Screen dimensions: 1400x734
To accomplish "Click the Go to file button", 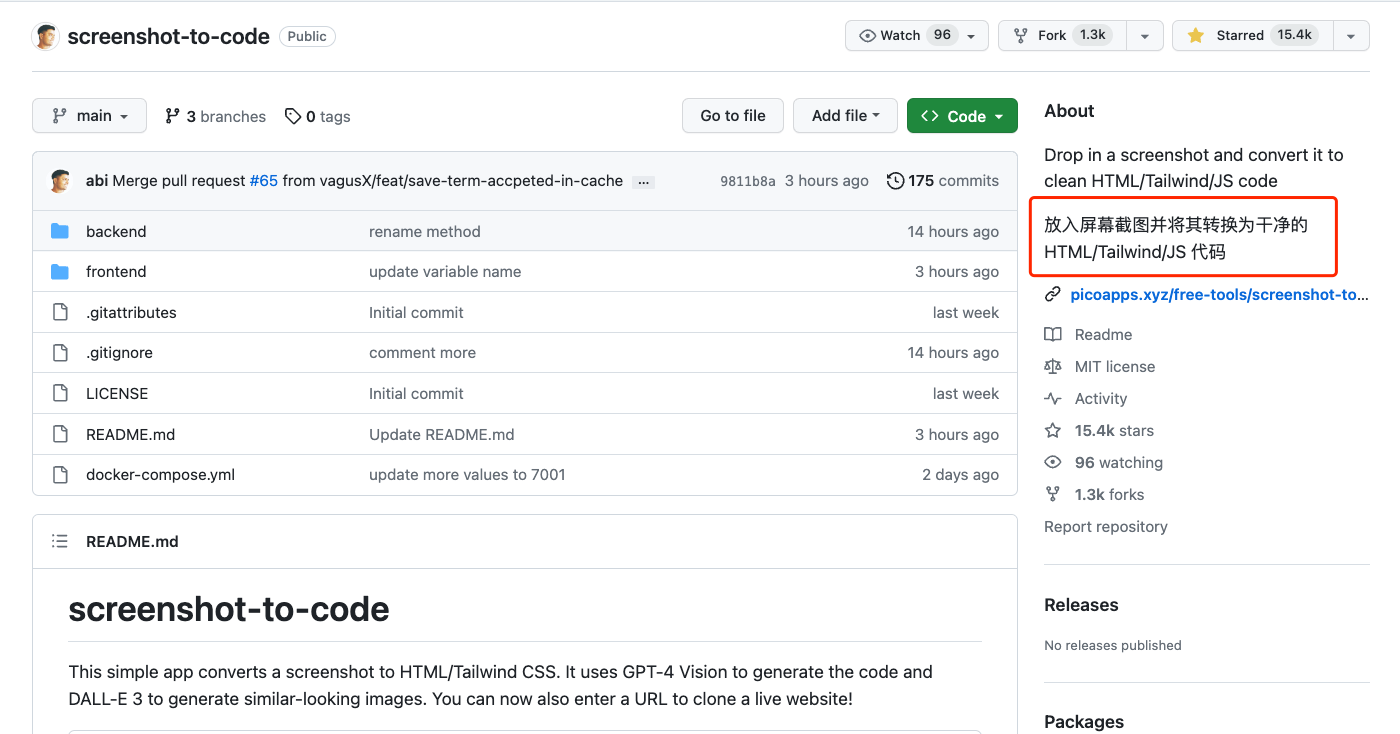I will [733, 116].
